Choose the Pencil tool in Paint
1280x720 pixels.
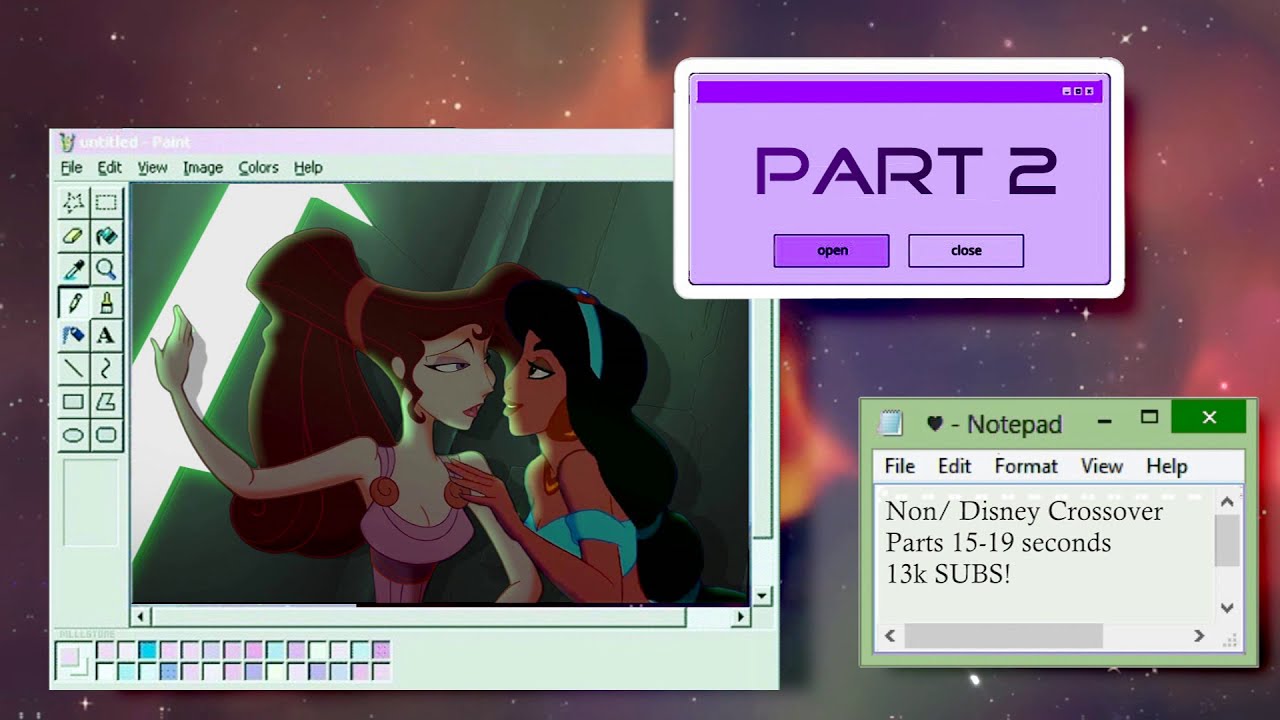(73, 302)
